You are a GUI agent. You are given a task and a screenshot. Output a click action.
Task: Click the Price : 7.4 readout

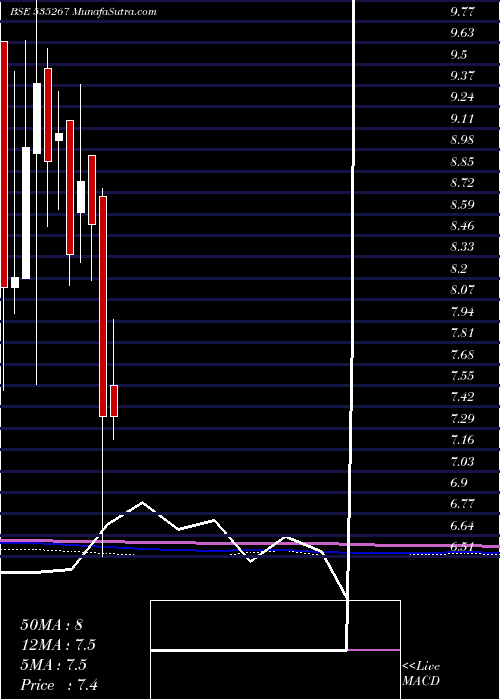[x=59, y=685]
